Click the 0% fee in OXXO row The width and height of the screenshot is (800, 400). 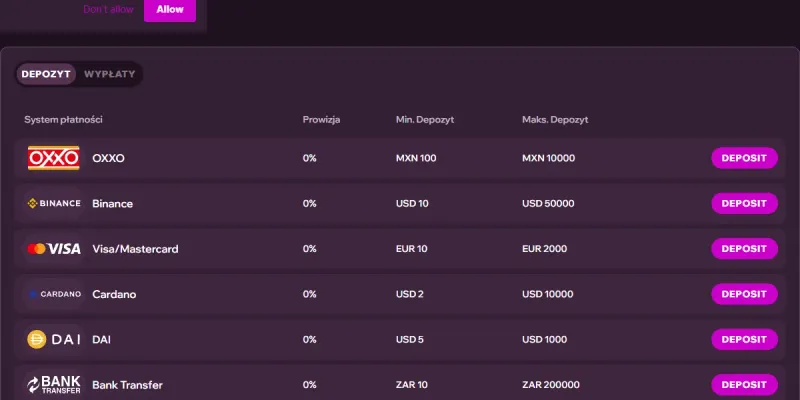pos(309,158)
